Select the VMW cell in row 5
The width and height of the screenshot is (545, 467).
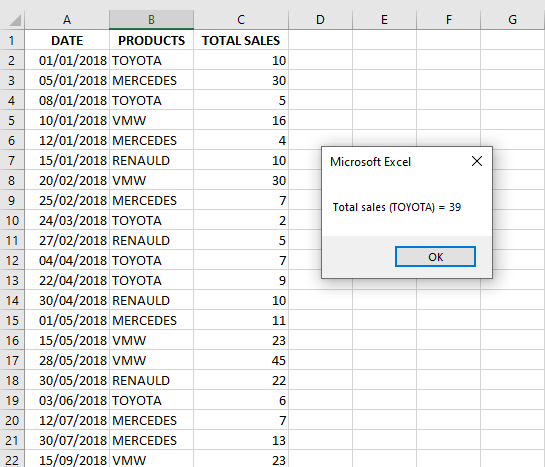(152, 120)
